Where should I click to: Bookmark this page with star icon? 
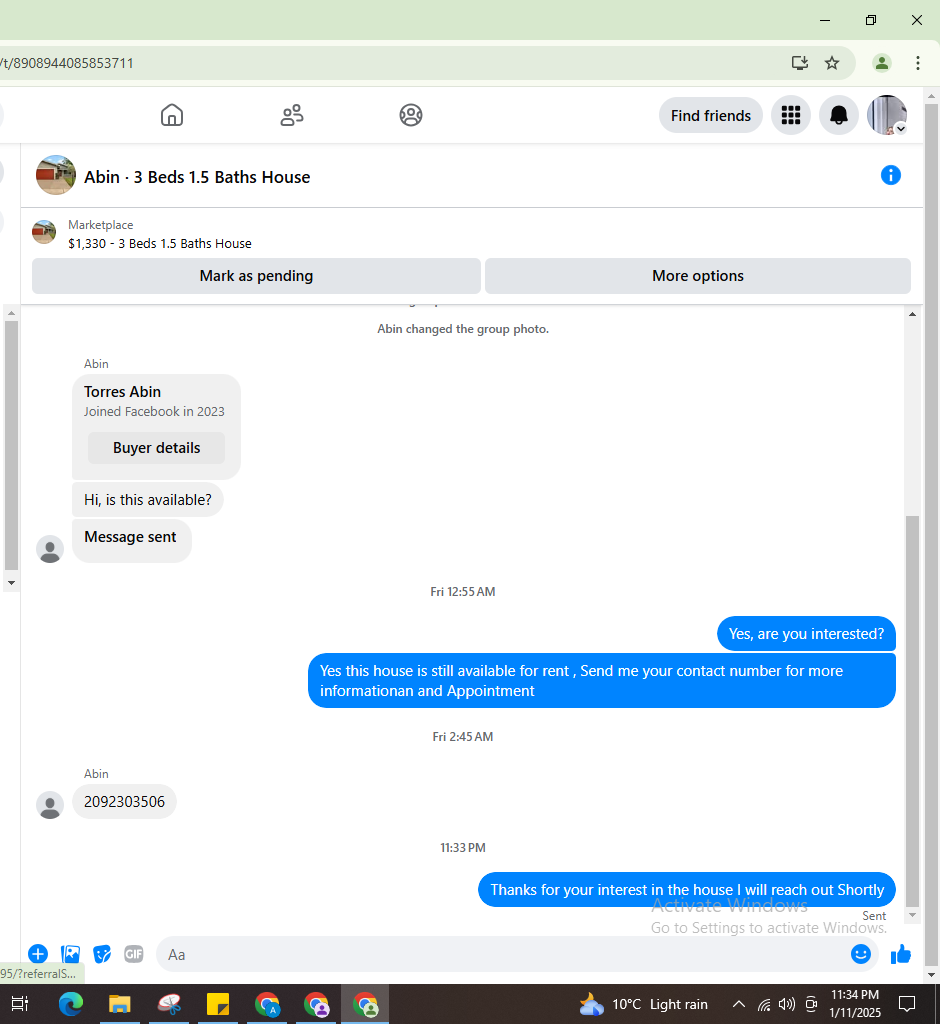(x=832, y=63)
